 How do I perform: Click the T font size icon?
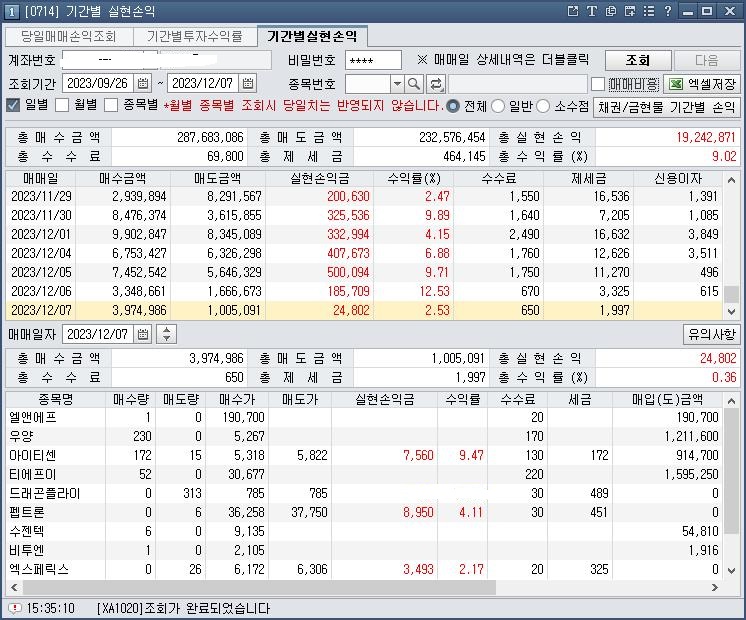coord(592,11)
